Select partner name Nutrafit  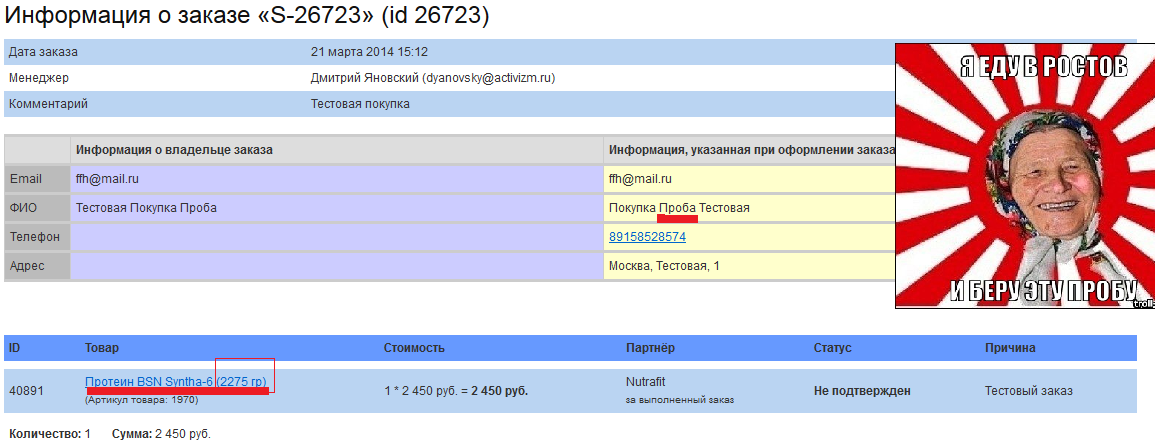647,382
